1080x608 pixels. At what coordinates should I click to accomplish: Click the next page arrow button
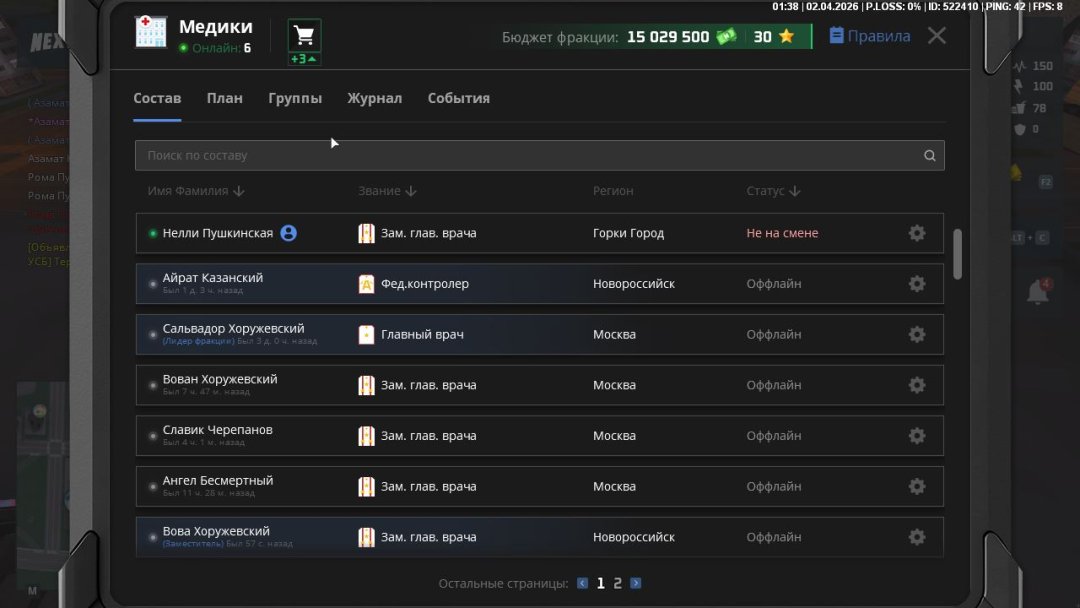point(636,584)
